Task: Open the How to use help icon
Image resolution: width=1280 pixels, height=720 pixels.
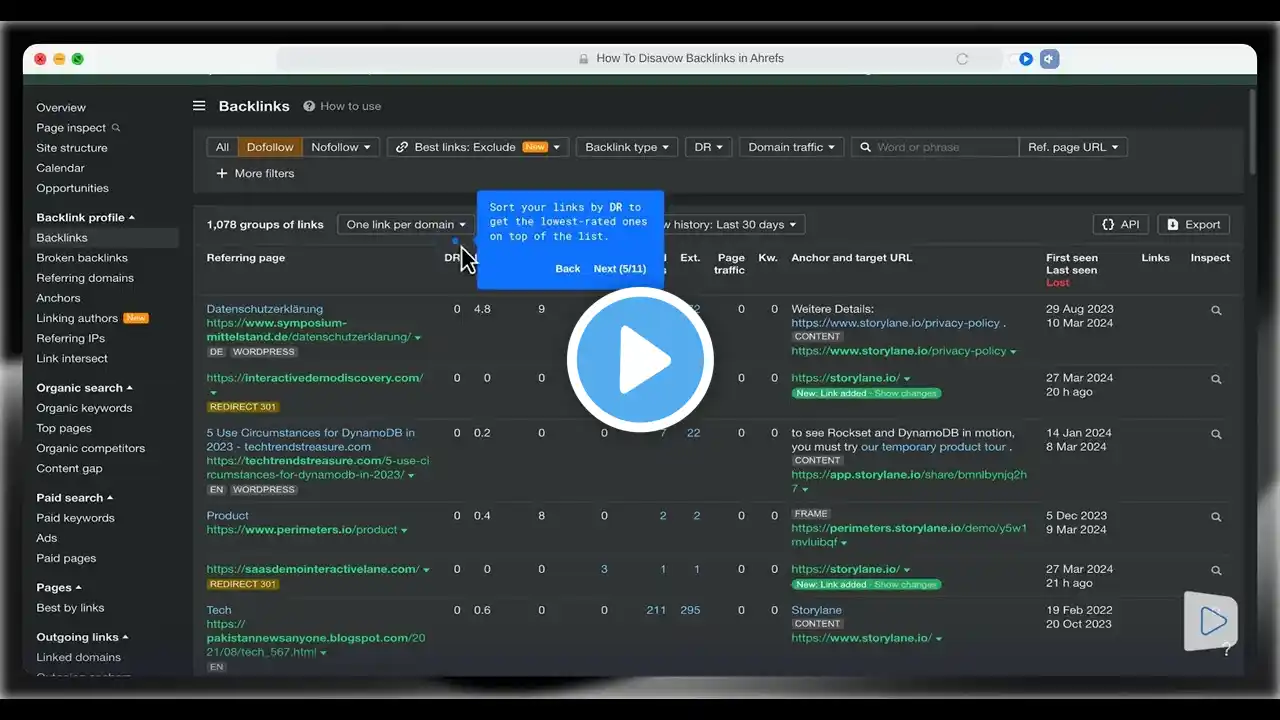Action: [309, 106]
